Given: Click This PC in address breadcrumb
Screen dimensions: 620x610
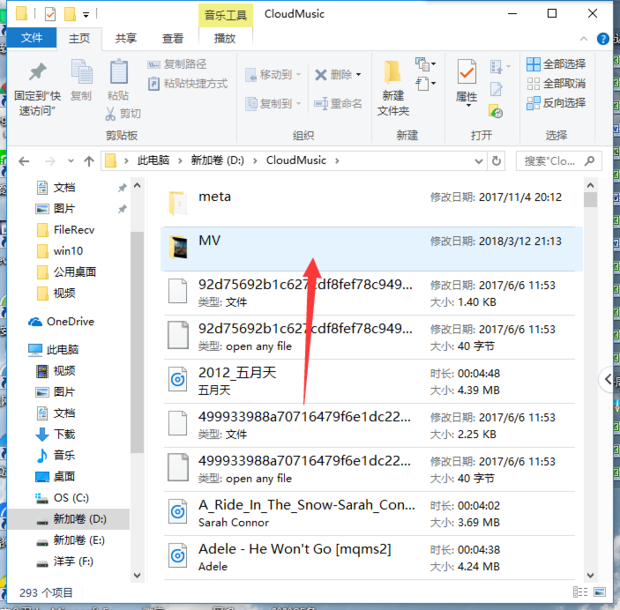Looking at the screenshot, I should 153,161.
